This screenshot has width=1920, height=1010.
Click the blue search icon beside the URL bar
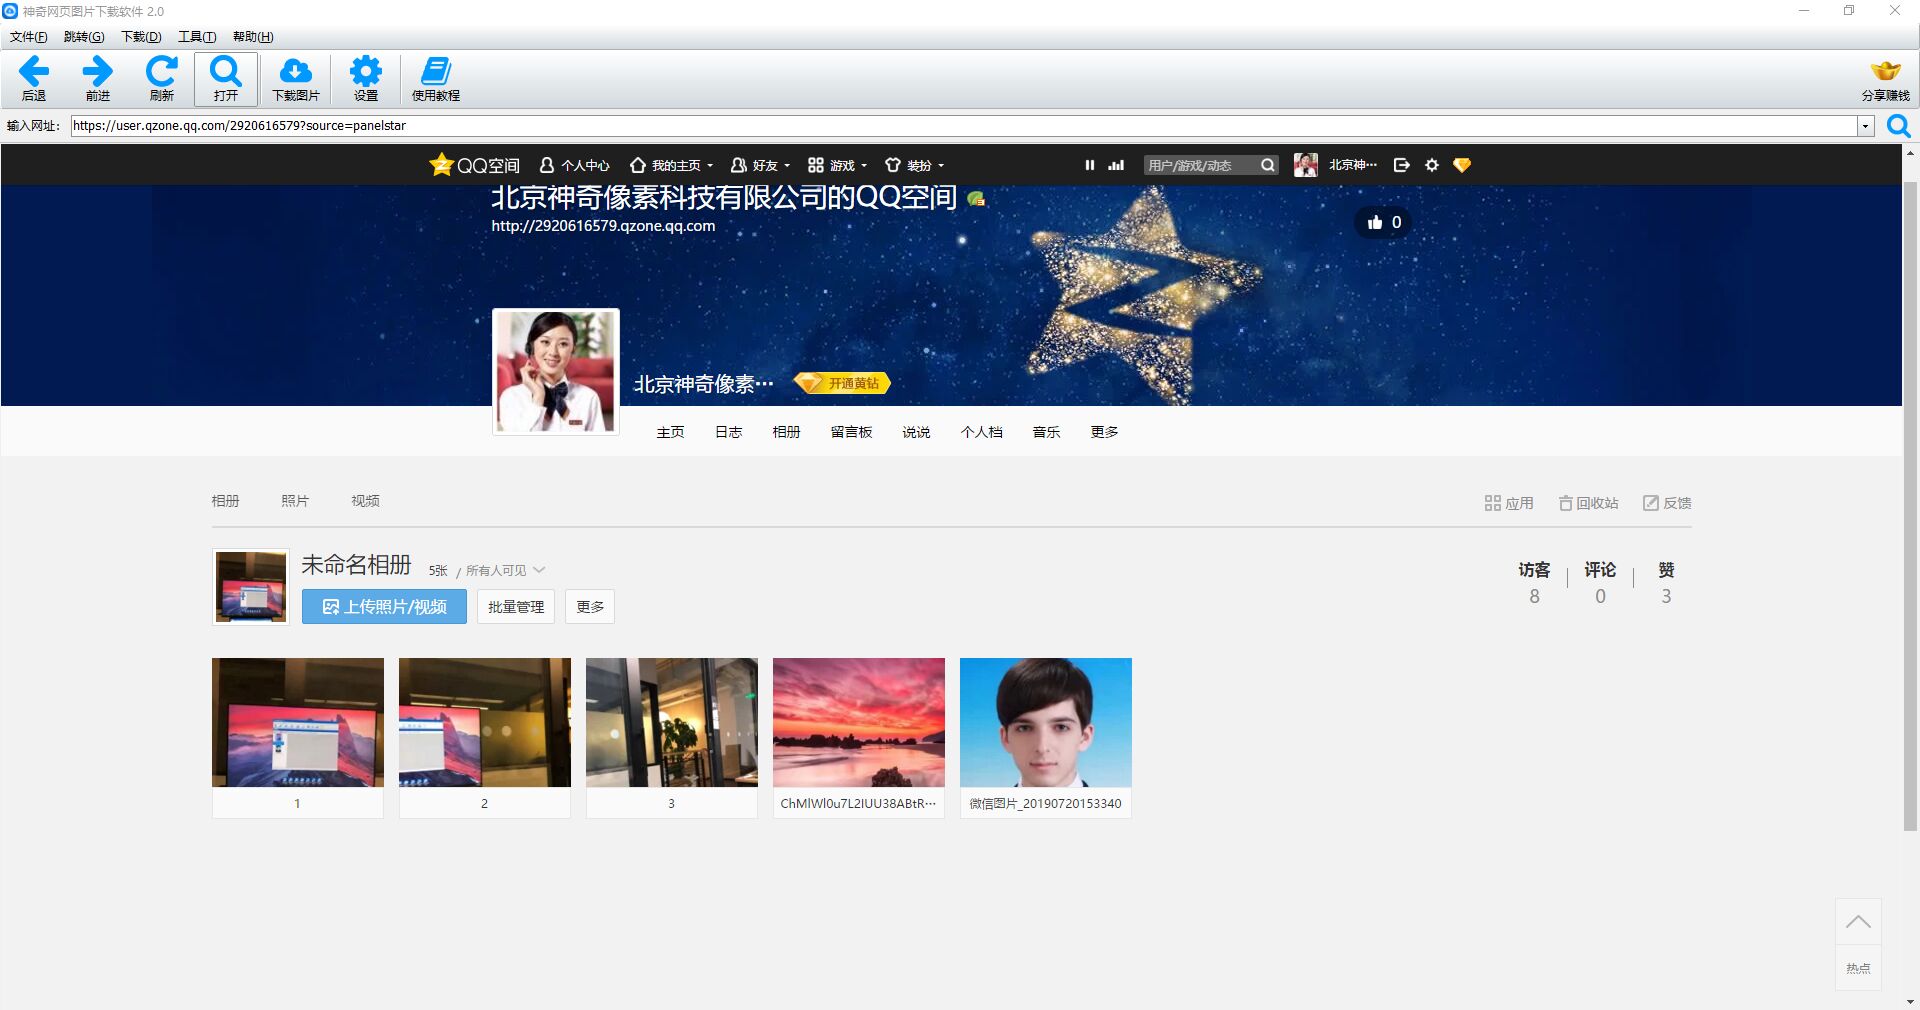[x=1898, y=126]
